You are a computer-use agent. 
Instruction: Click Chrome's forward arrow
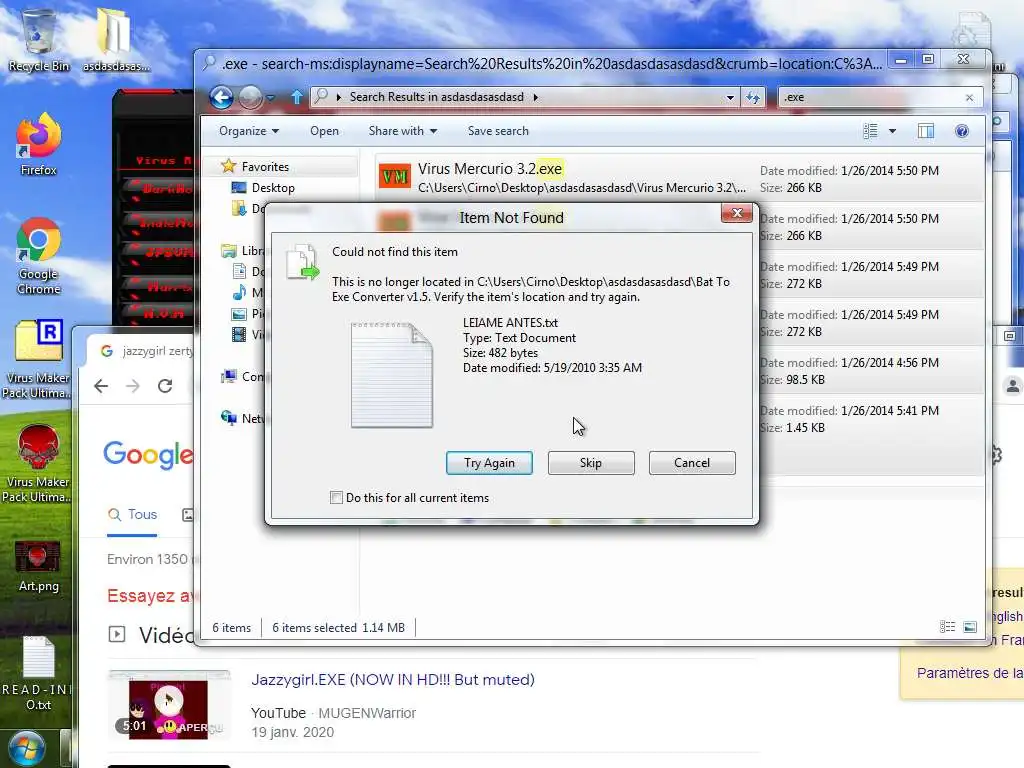click(133, 386)
